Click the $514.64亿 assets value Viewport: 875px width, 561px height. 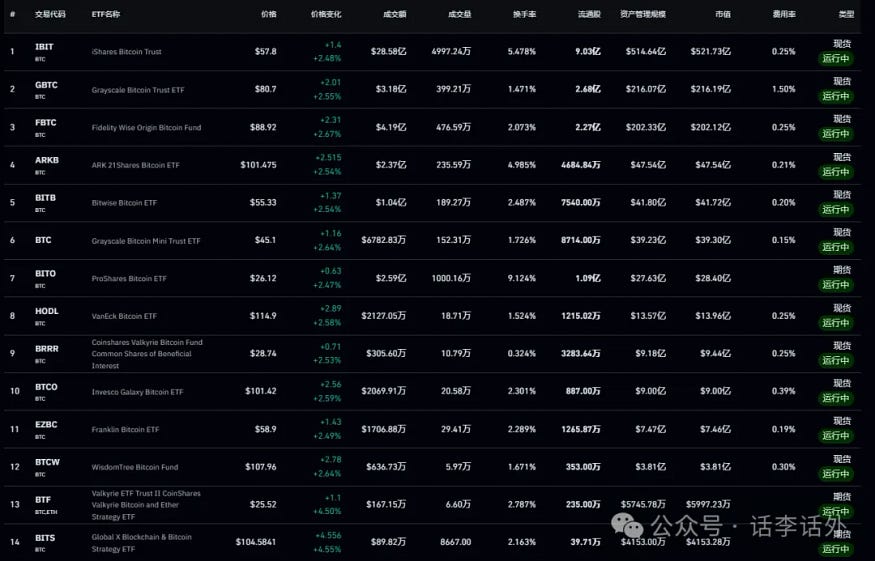pyautogui.click(x=646, y=51)
